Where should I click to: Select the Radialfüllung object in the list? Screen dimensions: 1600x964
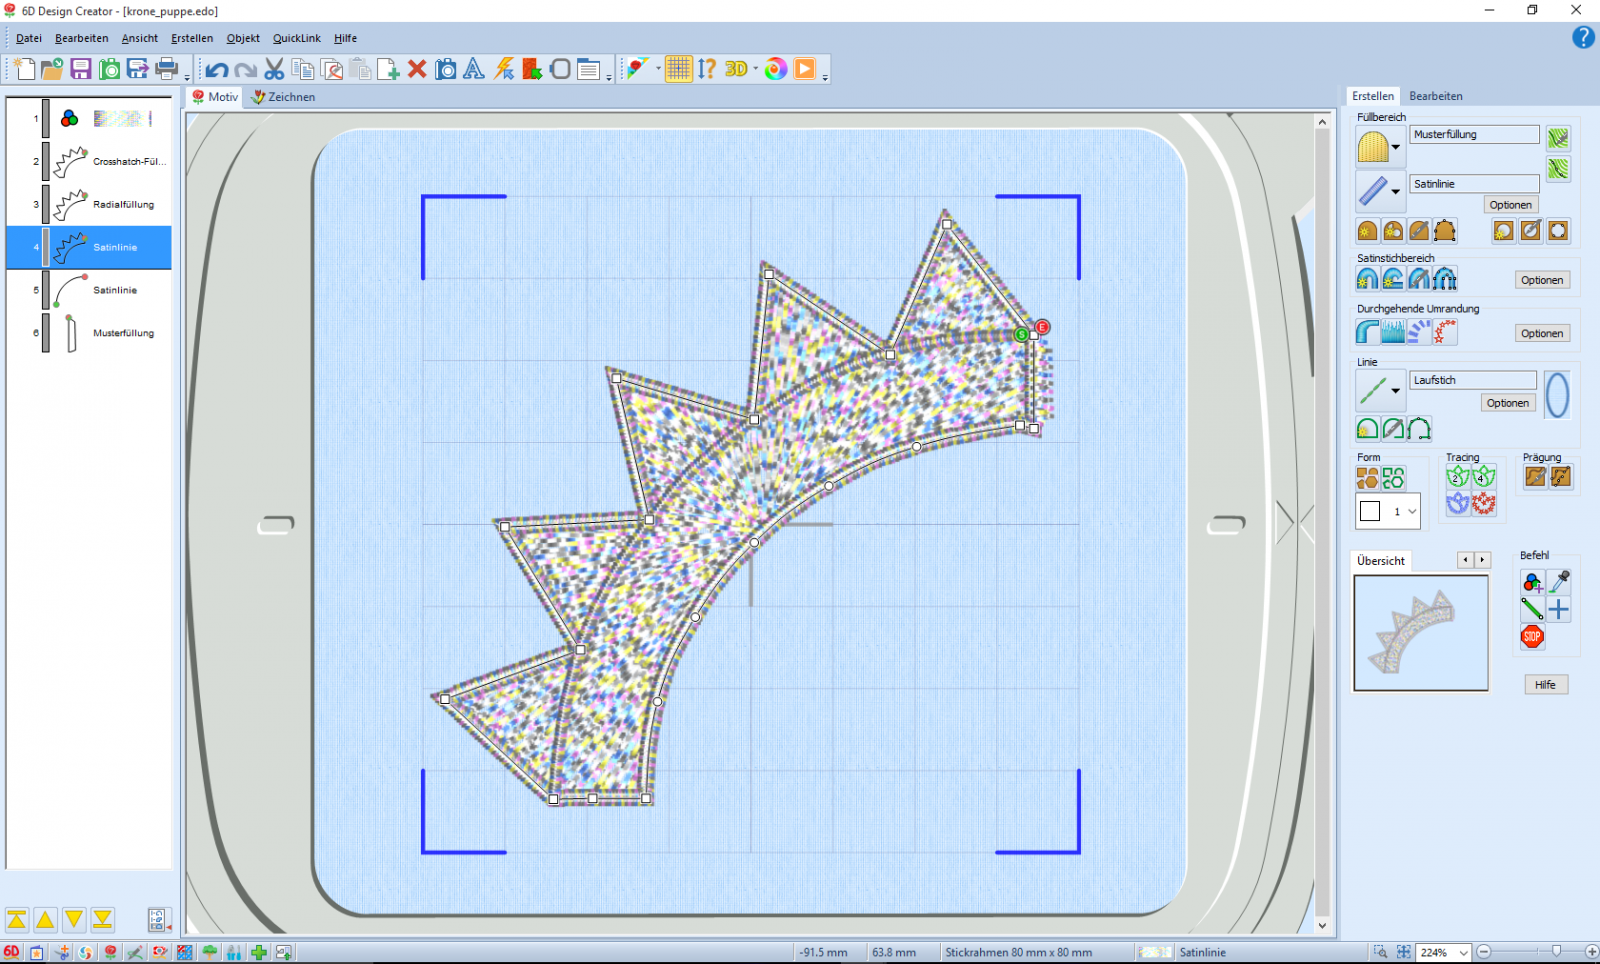coord(123,205)
